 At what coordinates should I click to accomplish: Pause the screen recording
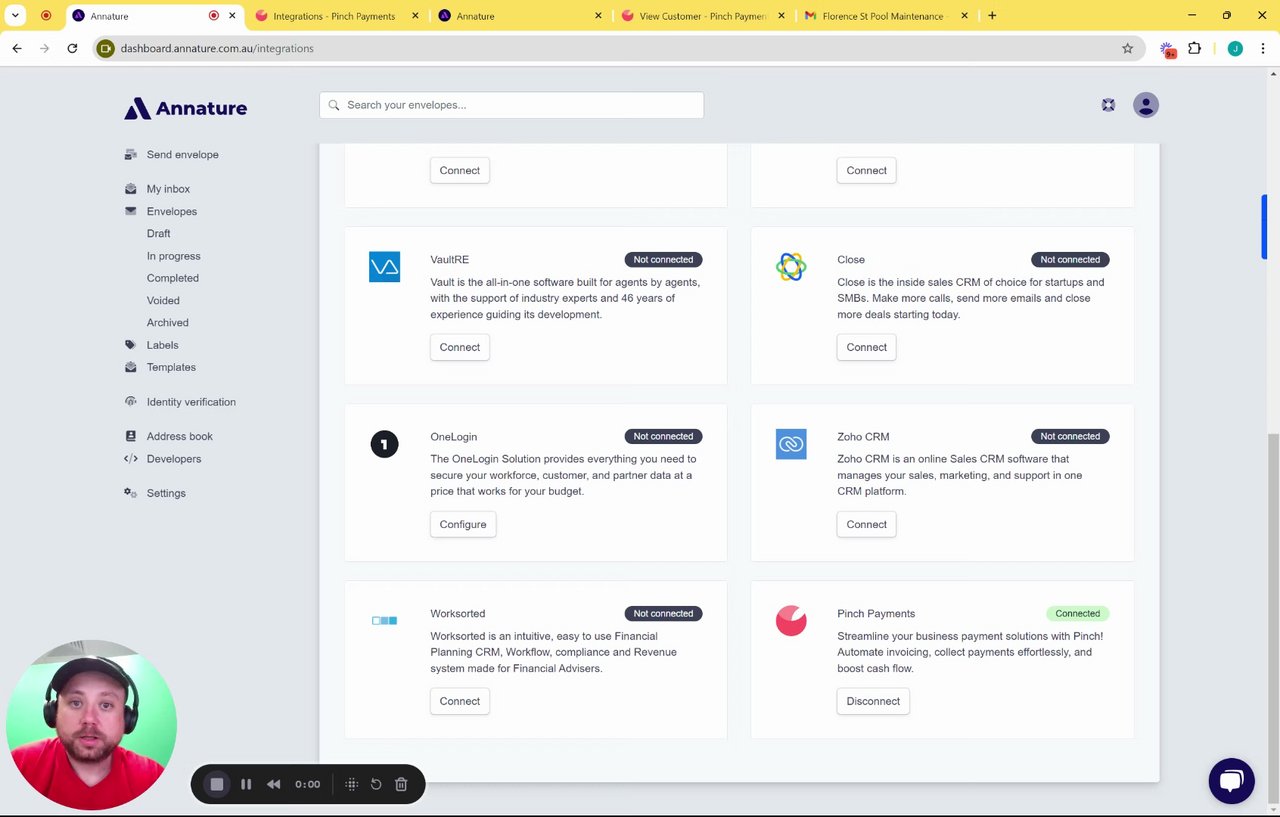[246, 785]
